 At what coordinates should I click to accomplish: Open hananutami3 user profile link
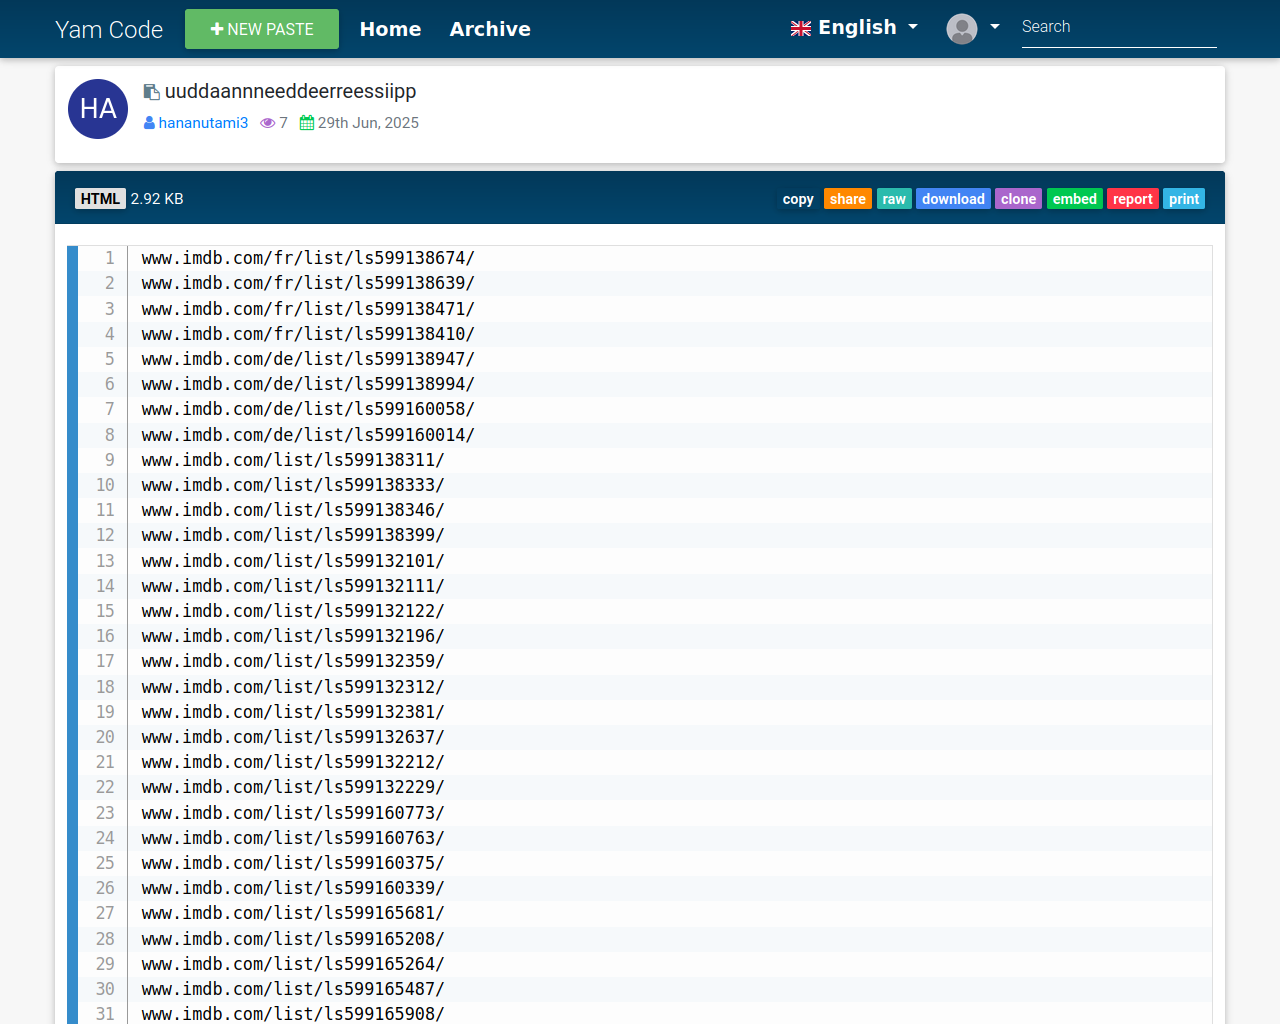pyautogui.click(x=203, y=123)
